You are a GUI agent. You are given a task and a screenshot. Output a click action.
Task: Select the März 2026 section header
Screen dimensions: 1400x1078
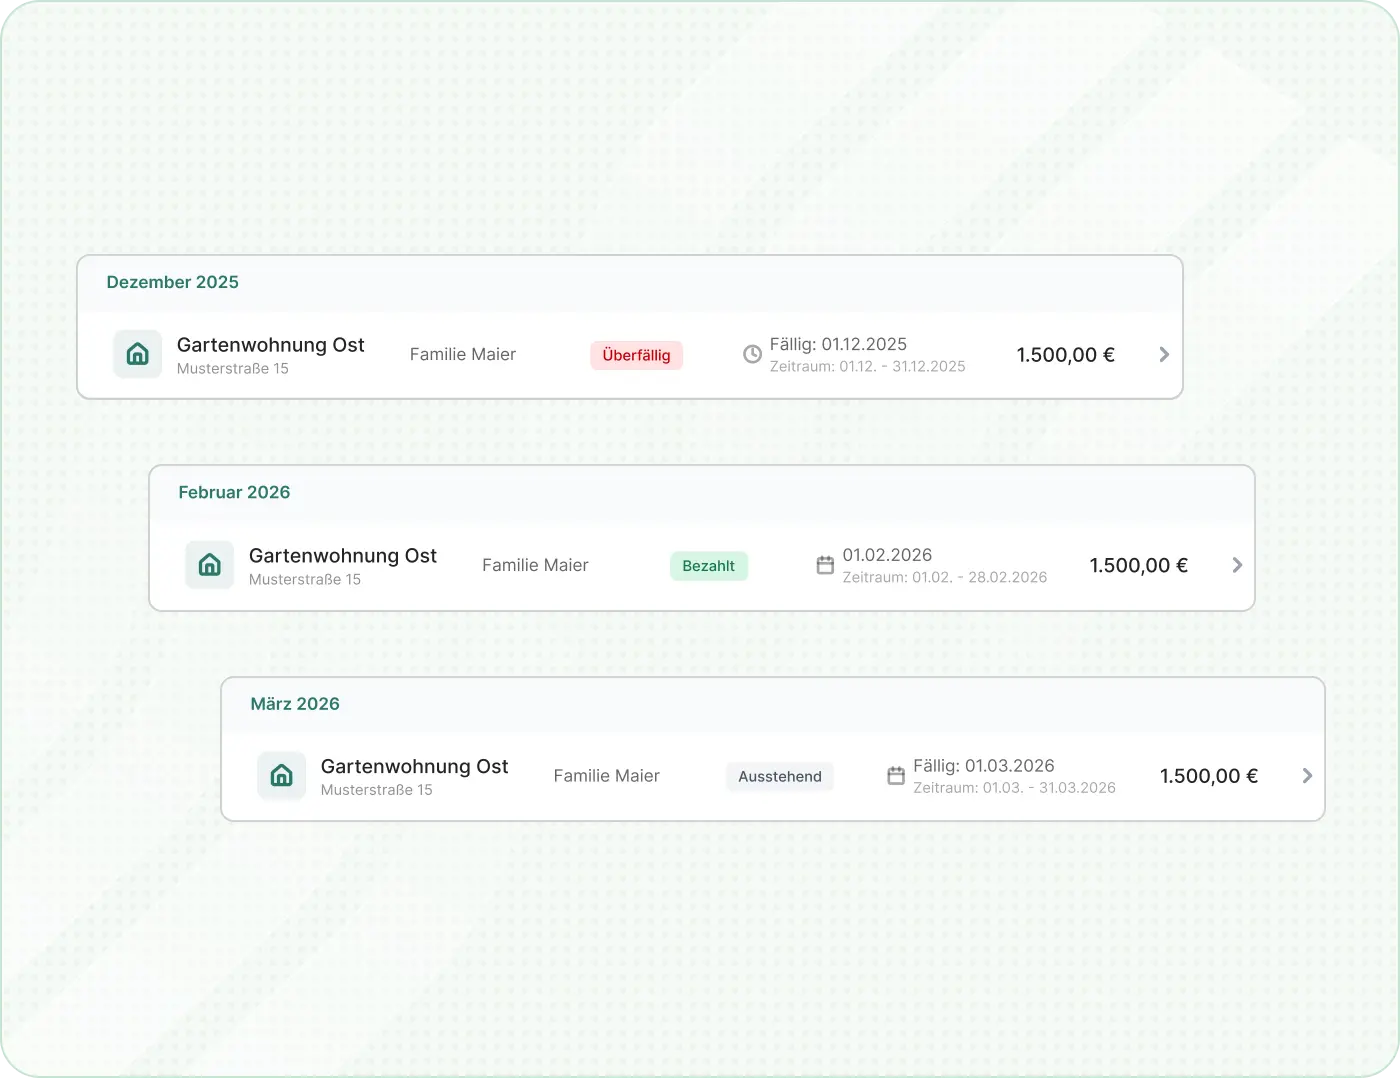(295, 704)
